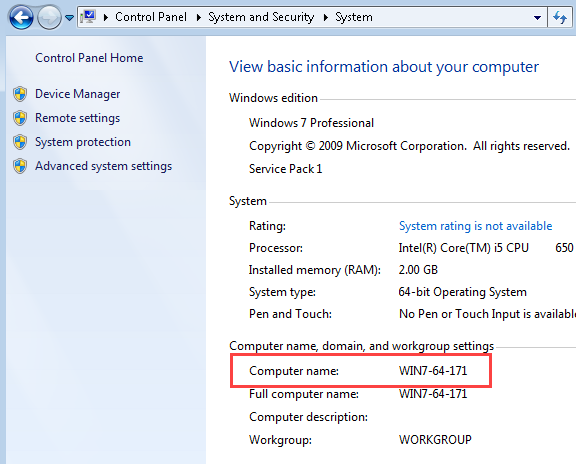Expand arrow before Control Panel breadcrumb
The width and height of the screenshot is (576, 464).
[106, 17]
